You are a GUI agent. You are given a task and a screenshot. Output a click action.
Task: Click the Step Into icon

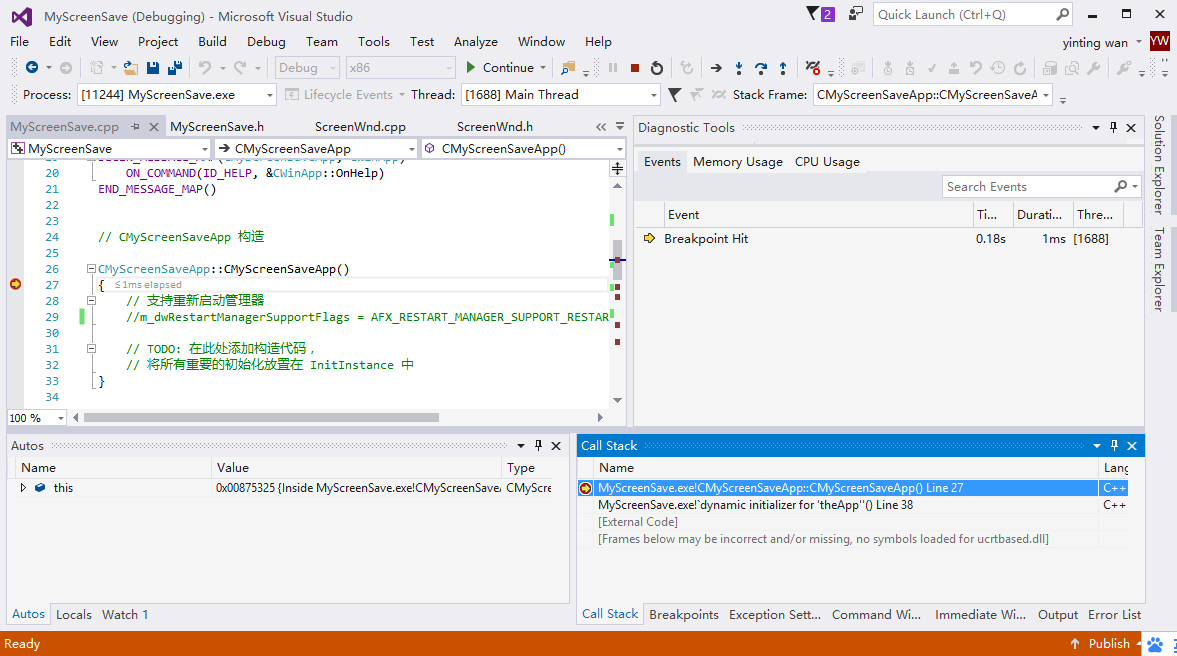739,68
